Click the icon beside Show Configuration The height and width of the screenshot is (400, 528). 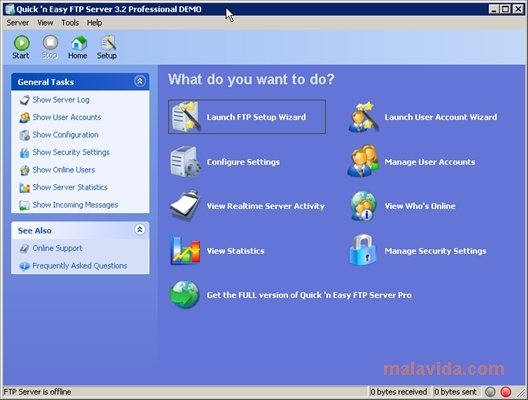25,135
